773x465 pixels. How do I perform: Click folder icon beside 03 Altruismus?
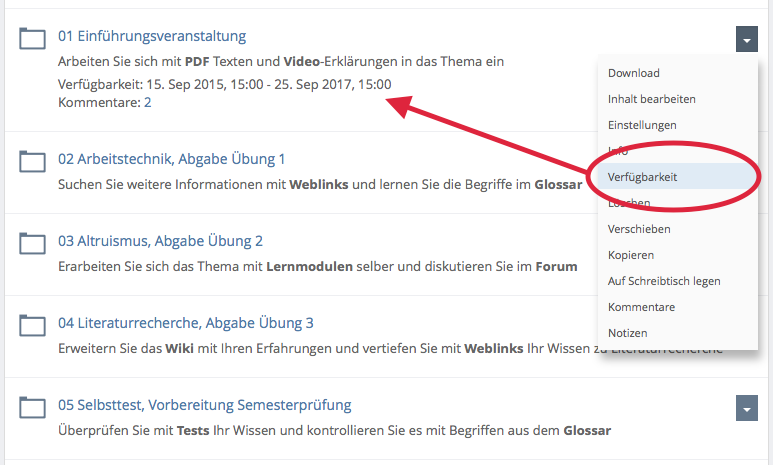click(33, 242)
